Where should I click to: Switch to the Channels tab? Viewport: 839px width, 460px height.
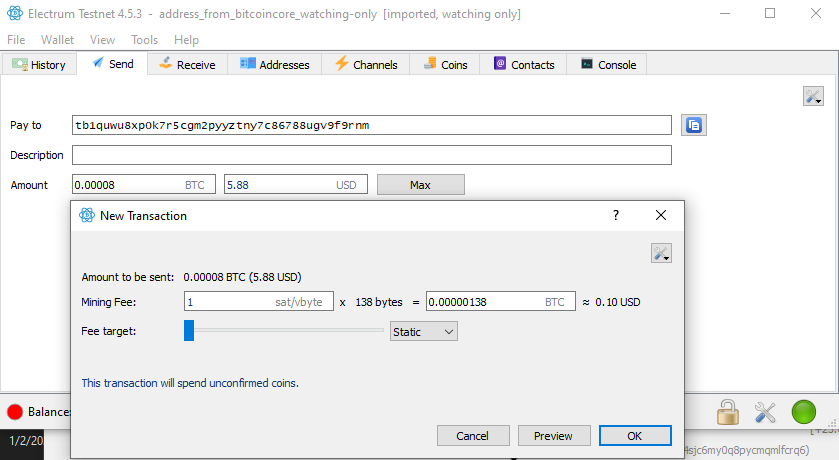click(x=366, y=64)
